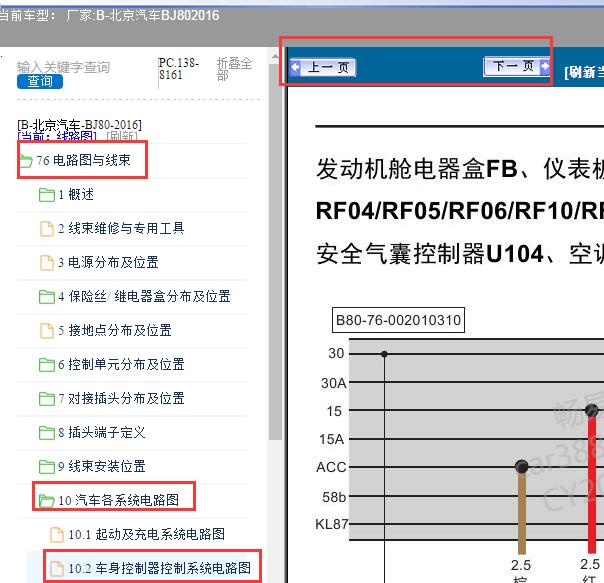Open 2 线束维修与专用工具
Image resolution: width=604 pixels, height=583 pixels.
(121, 228)
